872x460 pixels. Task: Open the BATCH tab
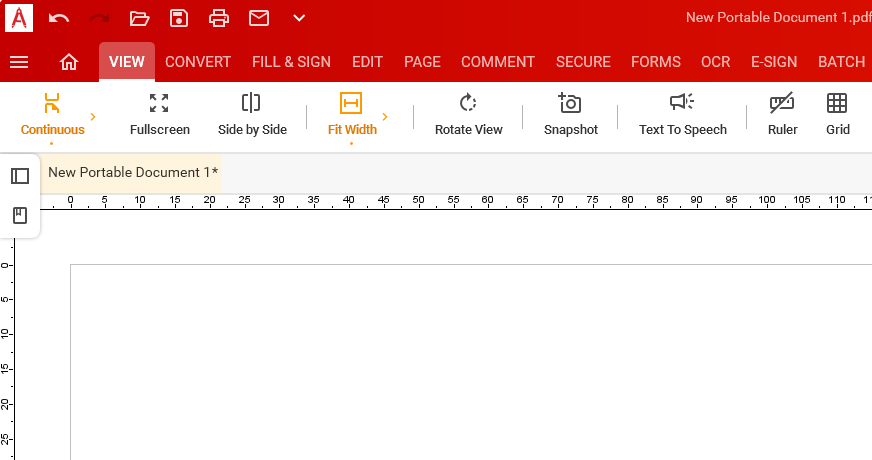coord(841,62)
